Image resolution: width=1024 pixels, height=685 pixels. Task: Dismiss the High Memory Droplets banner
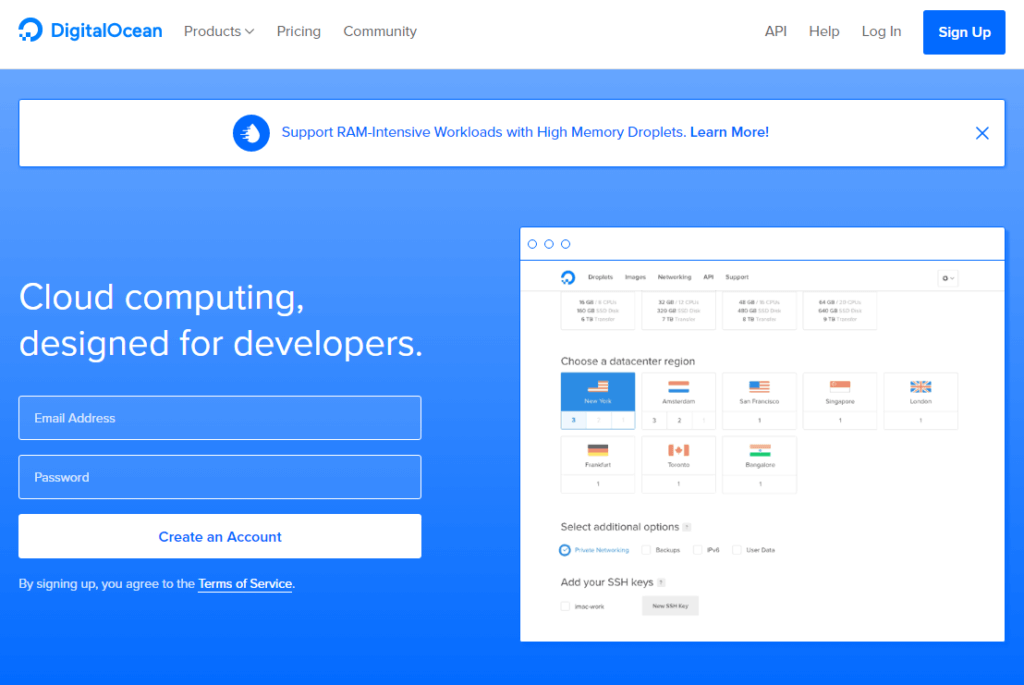[982, 133]
